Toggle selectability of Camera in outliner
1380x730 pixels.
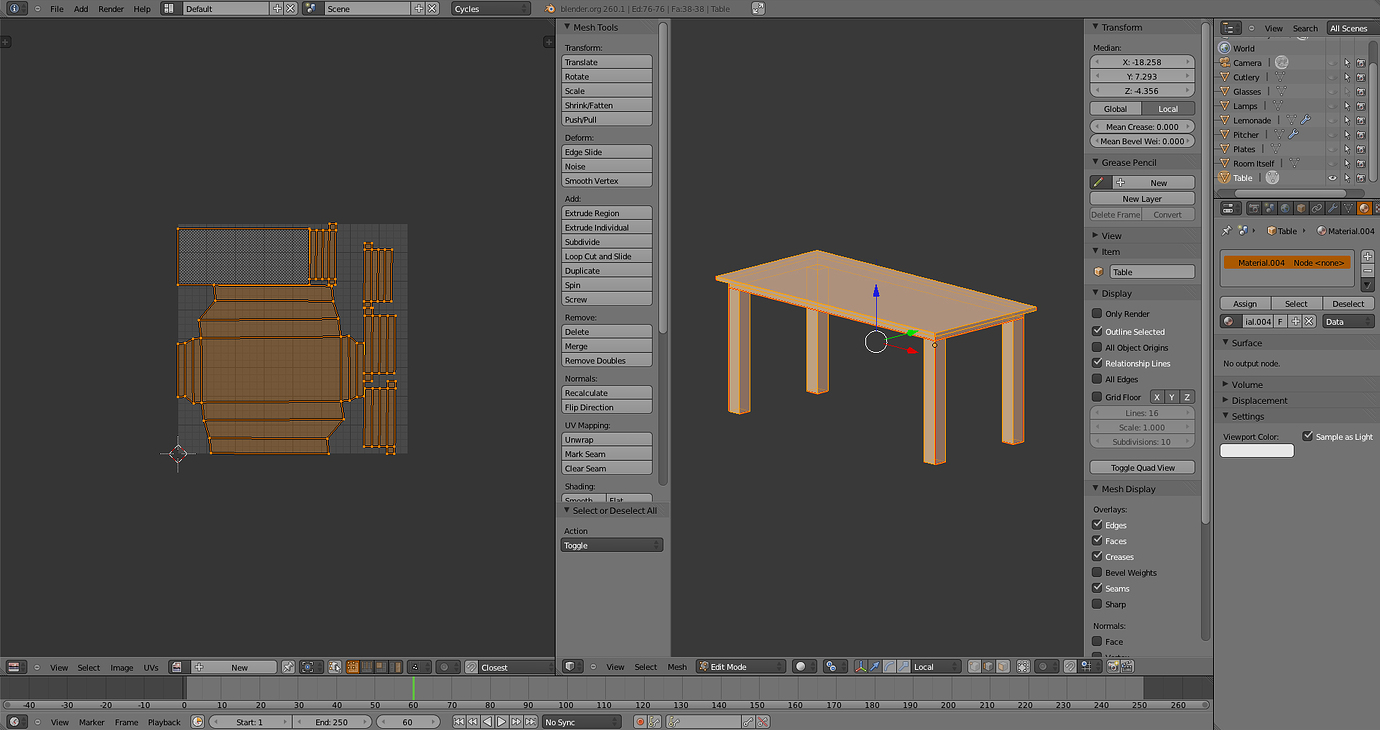[1347, 63]
